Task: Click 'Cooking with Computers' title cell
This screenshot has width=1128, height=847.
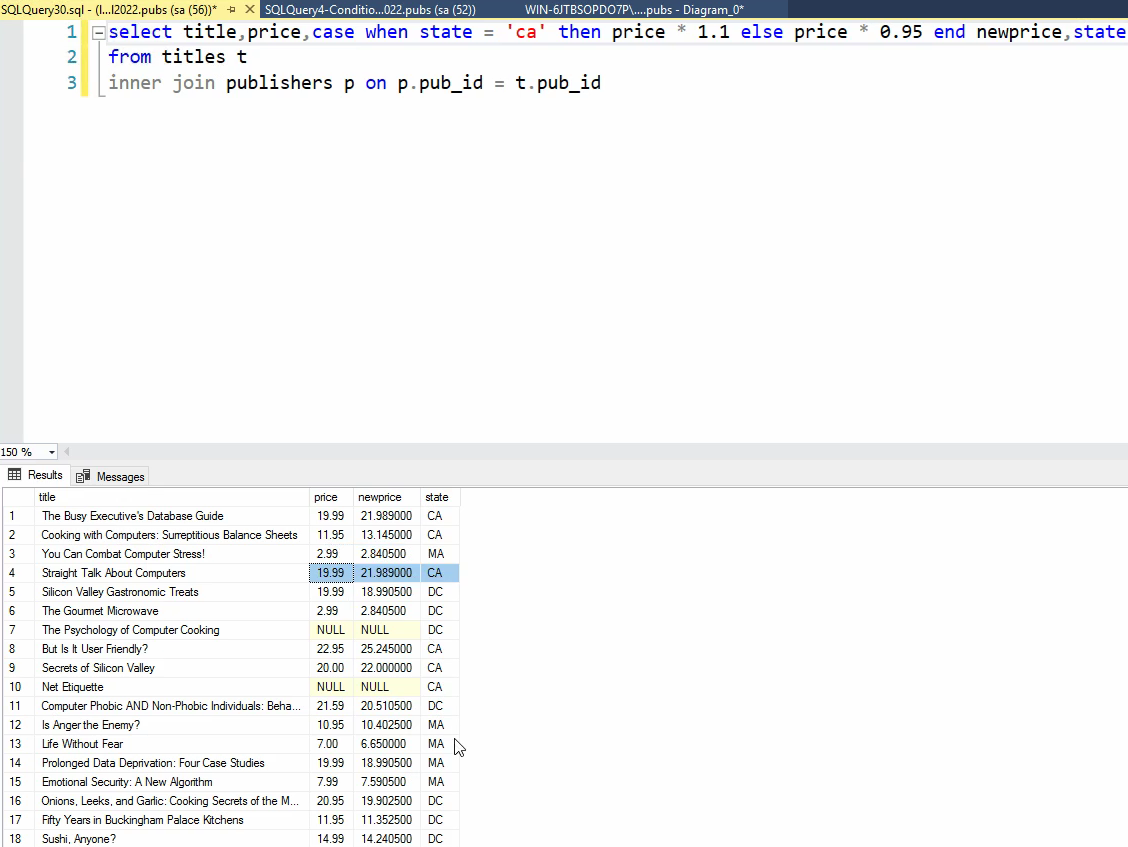Action: (x=172, y=535)
